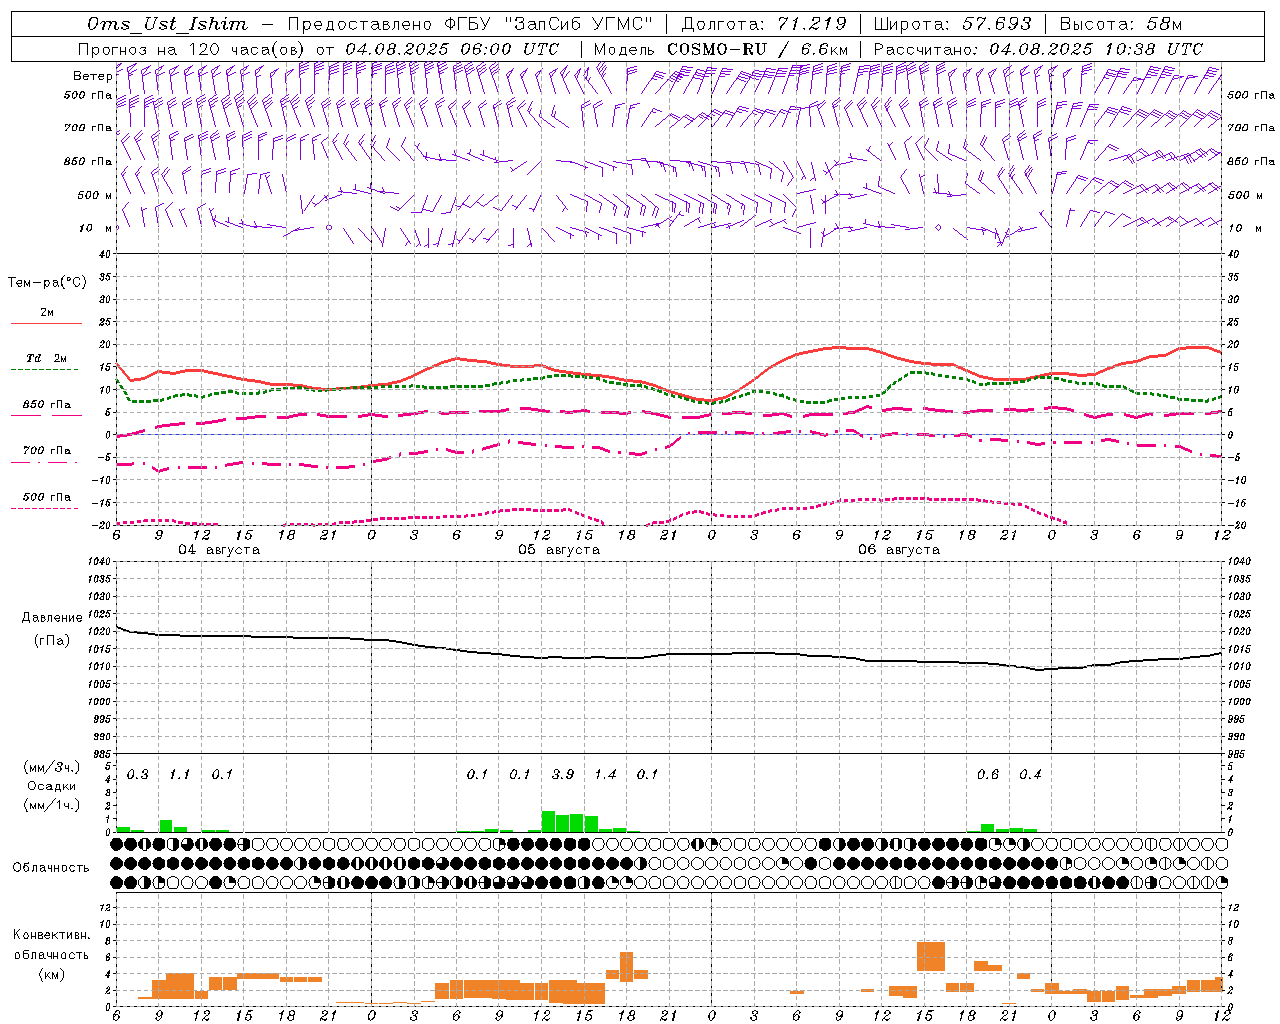This screenshot has height=1024, width=1280.
Task: Select the red 2м legend line sample
Action: coord(46,324)
